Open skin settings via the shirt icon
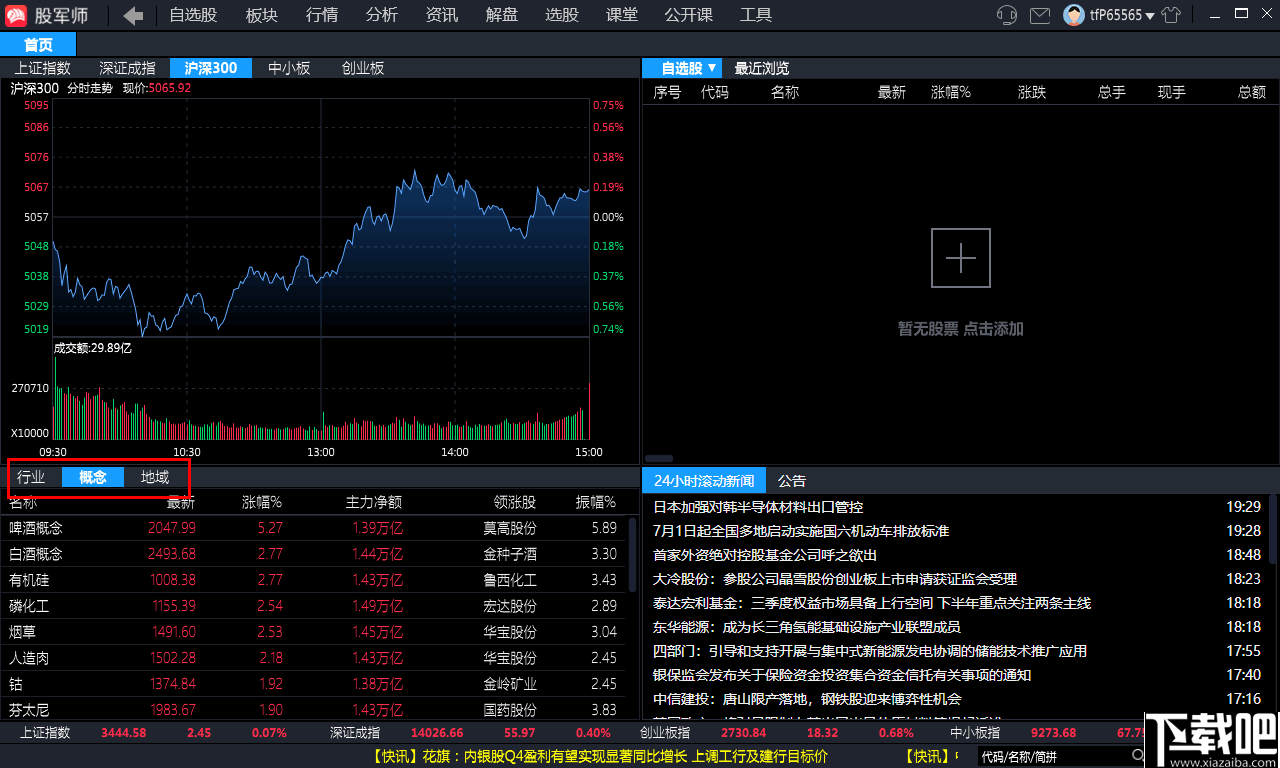This screenshot has height=768, width=1280. click(1171, 15)
